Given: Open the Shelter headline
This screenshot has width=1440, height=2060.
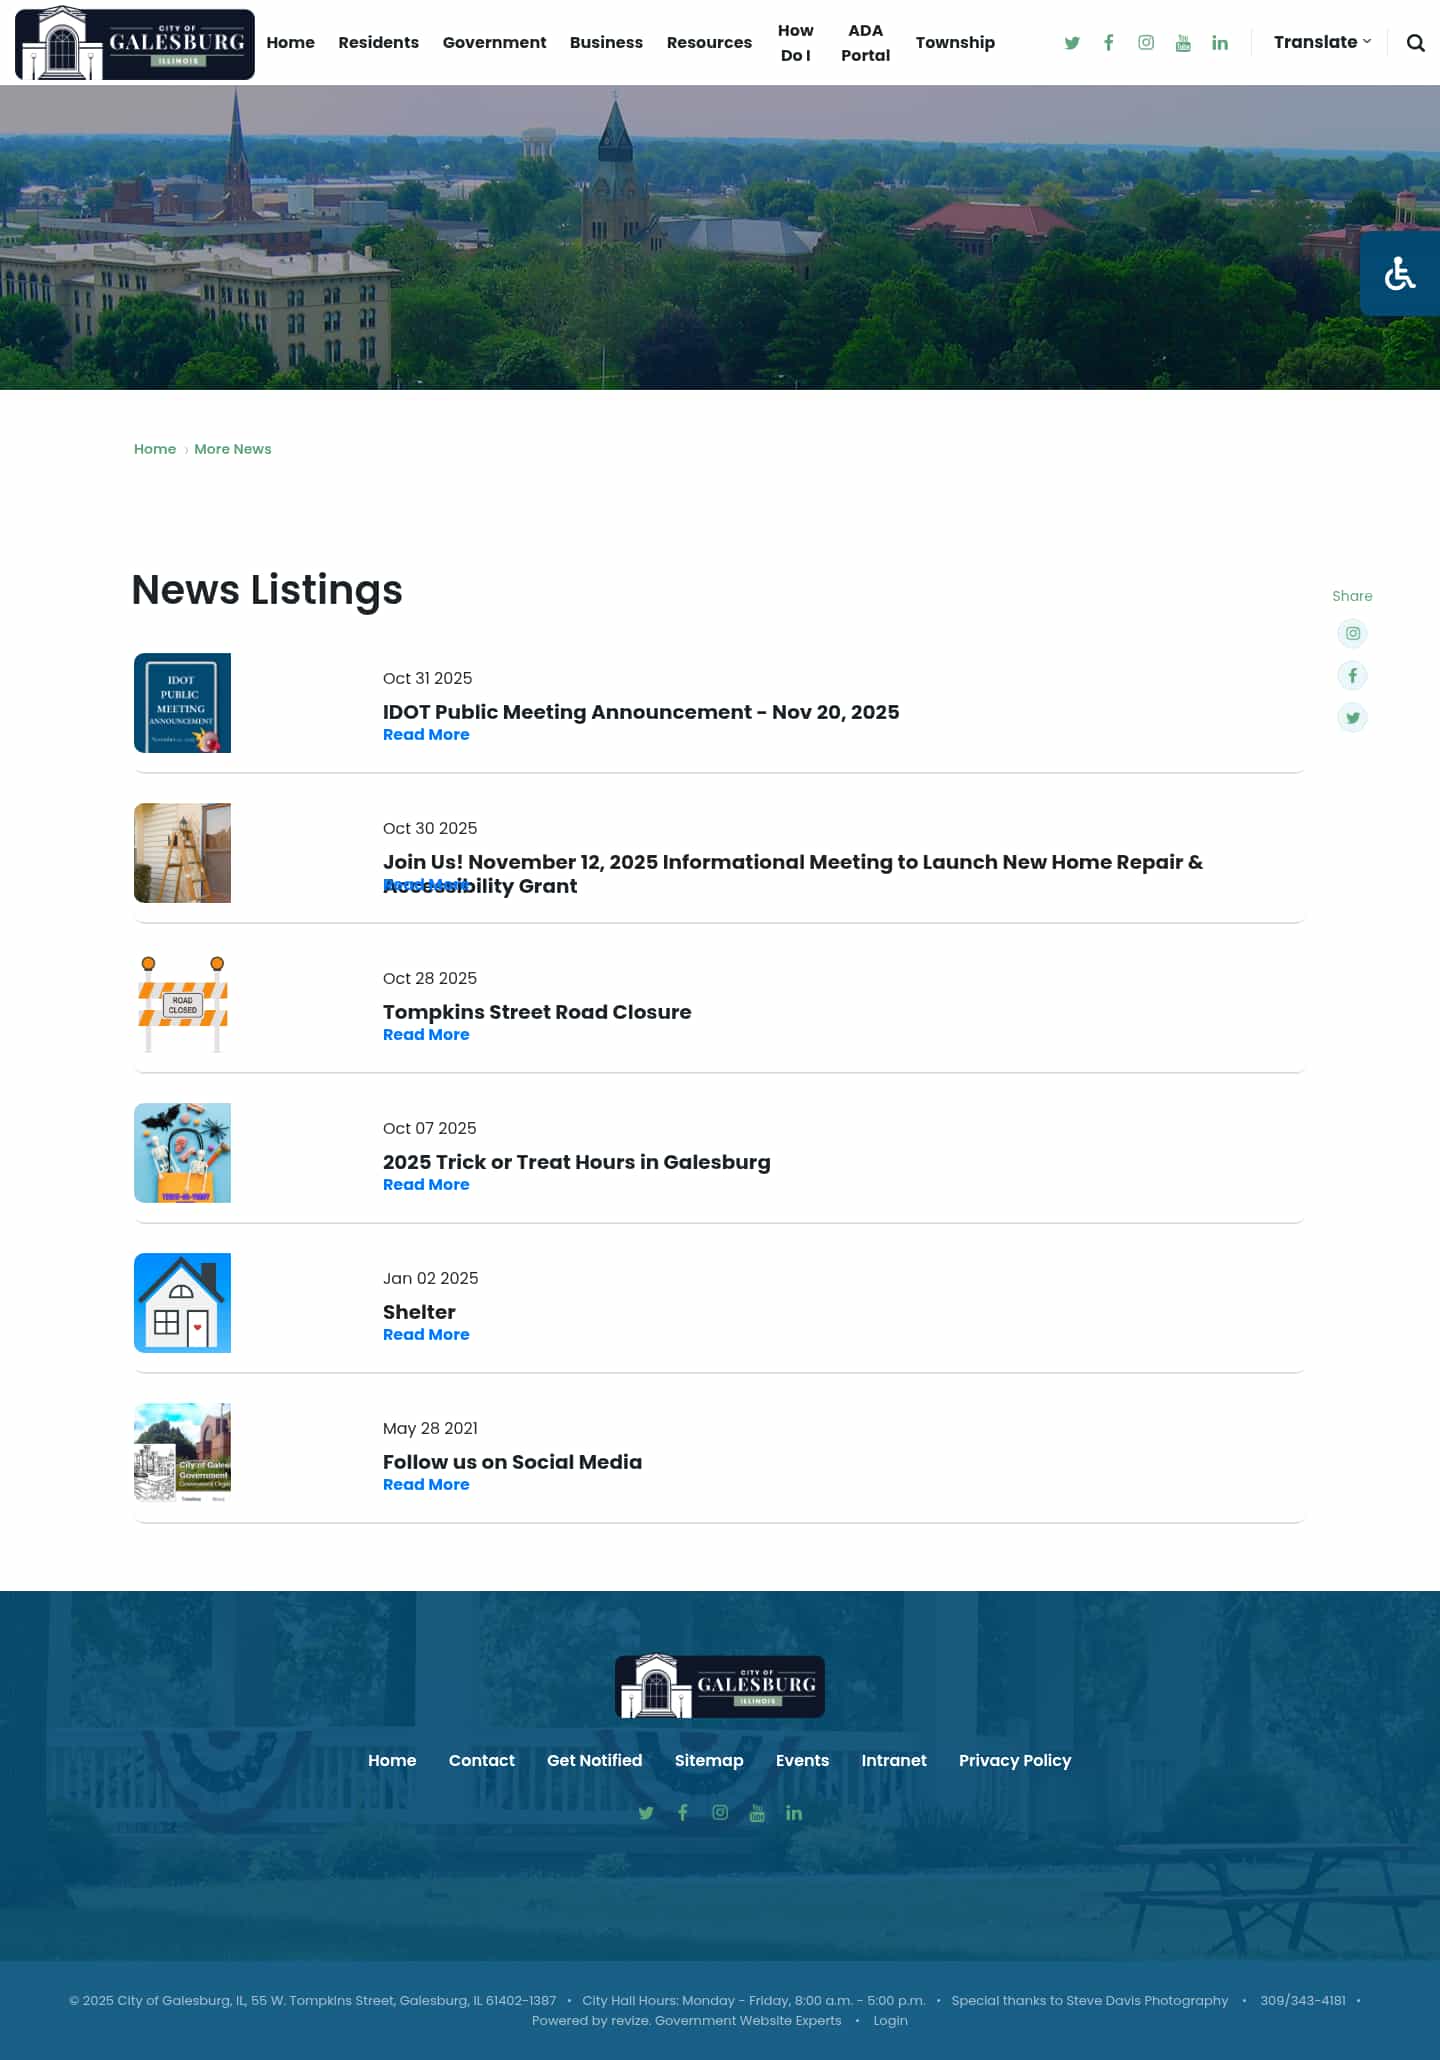Looking at the screenshot, I should click(x=419, y=1312).
